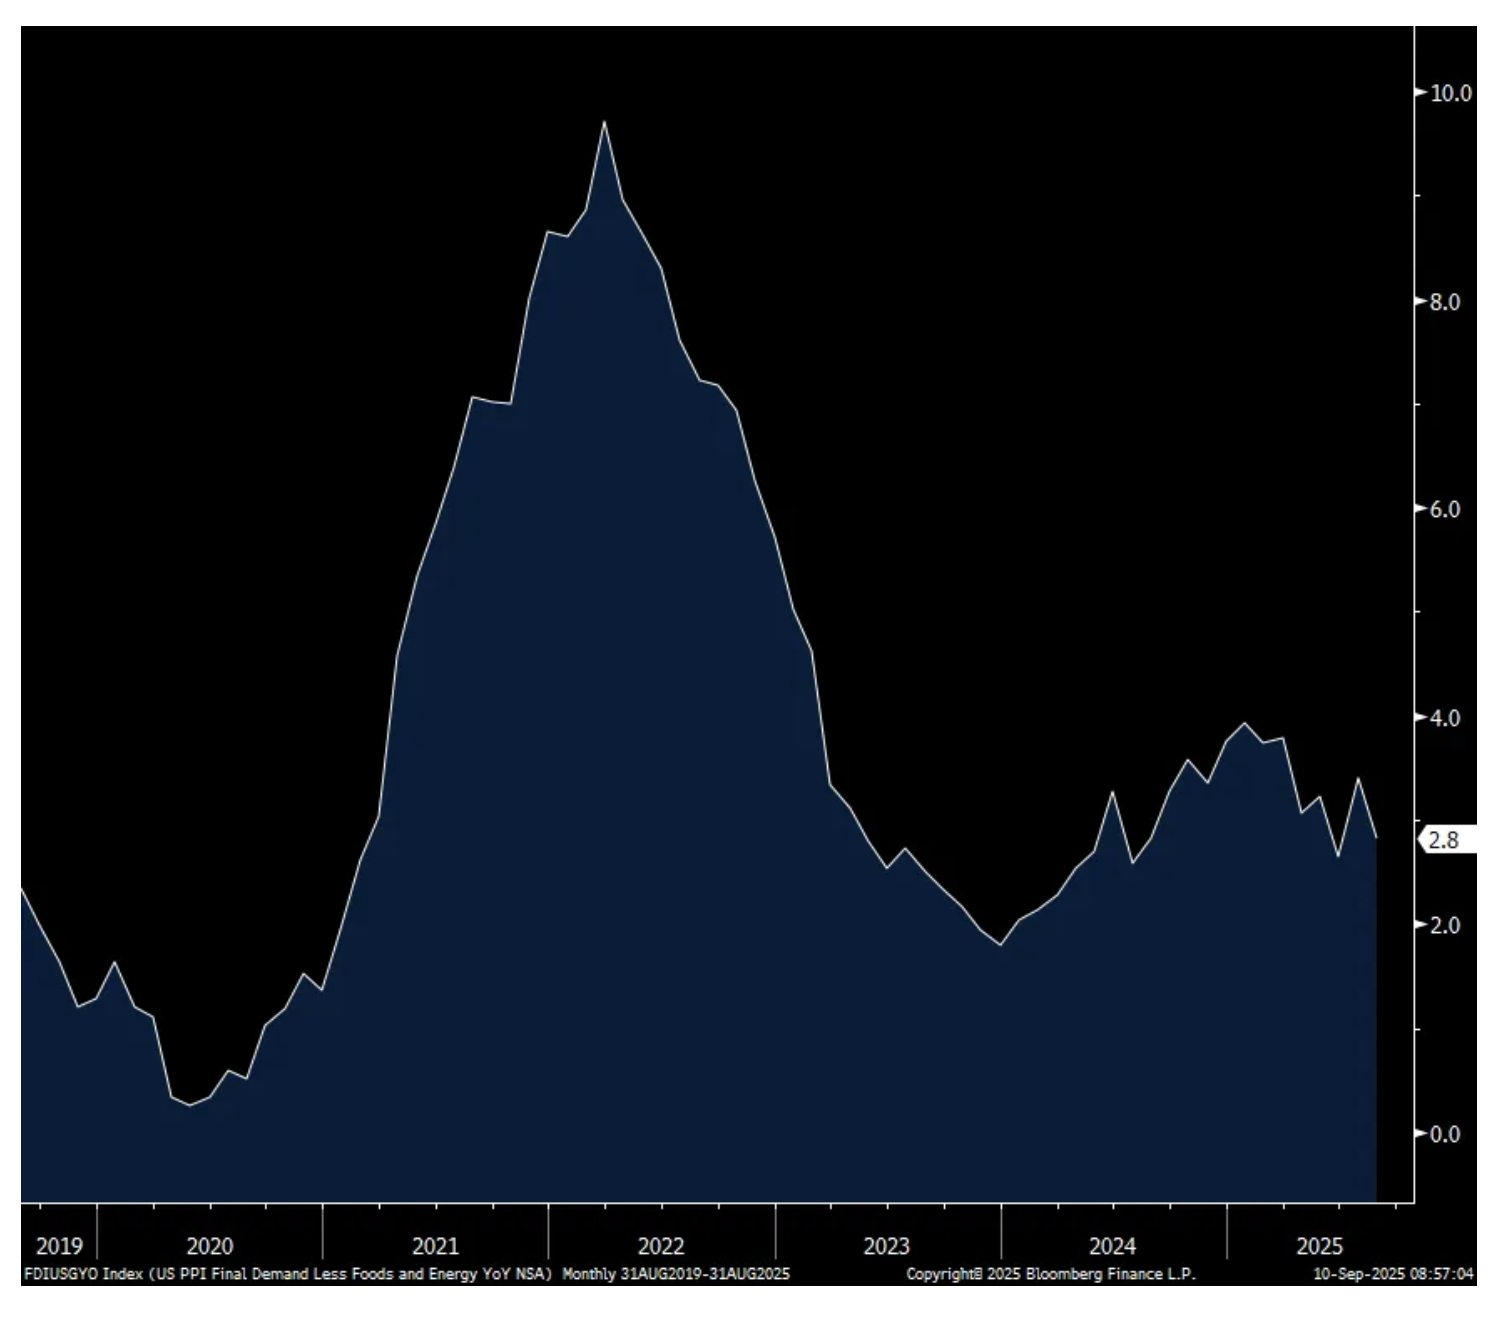Select the 2019 year label on the timeline

click(x=59, y=1246)
